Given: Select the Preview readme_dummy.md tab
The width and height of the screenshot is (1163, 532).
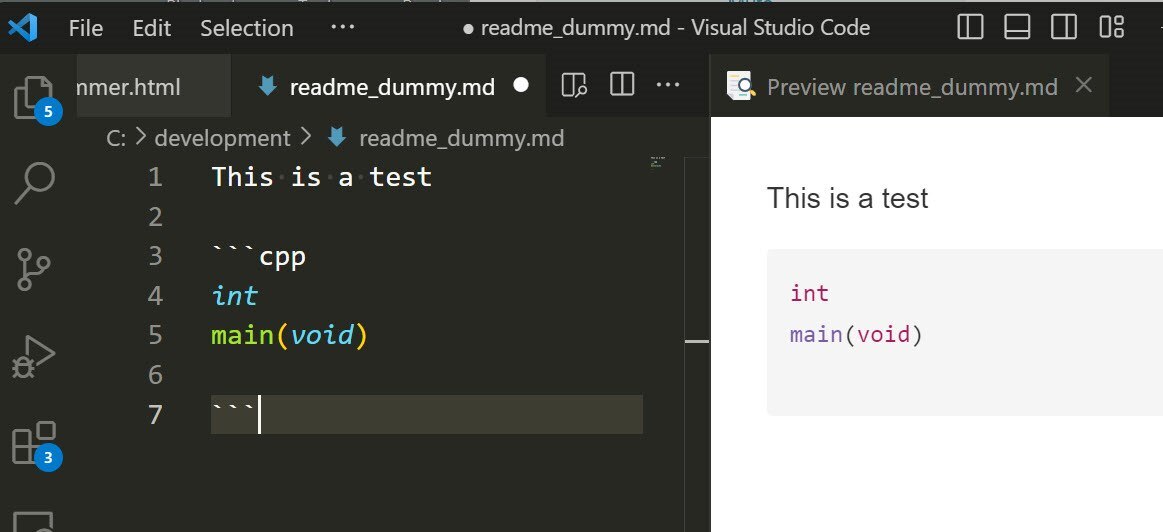Looking at the screenshot, I should pyautogui.click(x=909, y=85).
